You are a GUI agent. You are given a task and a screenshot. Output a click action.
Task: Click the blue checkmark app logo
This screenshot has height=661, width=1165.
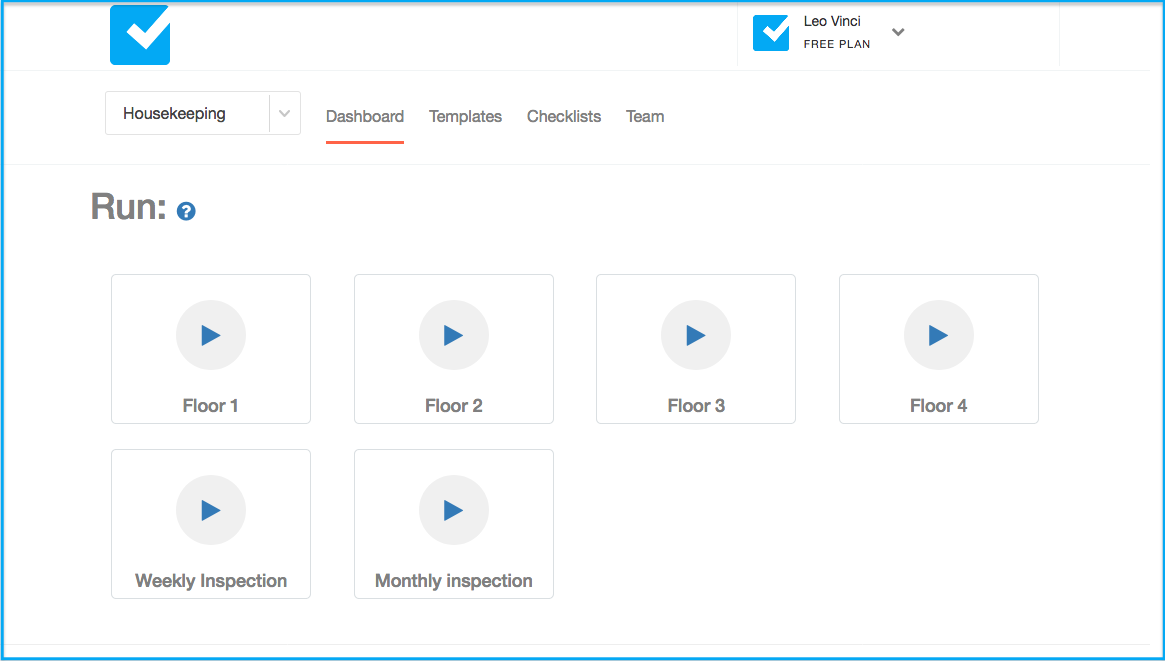[140, 35]
